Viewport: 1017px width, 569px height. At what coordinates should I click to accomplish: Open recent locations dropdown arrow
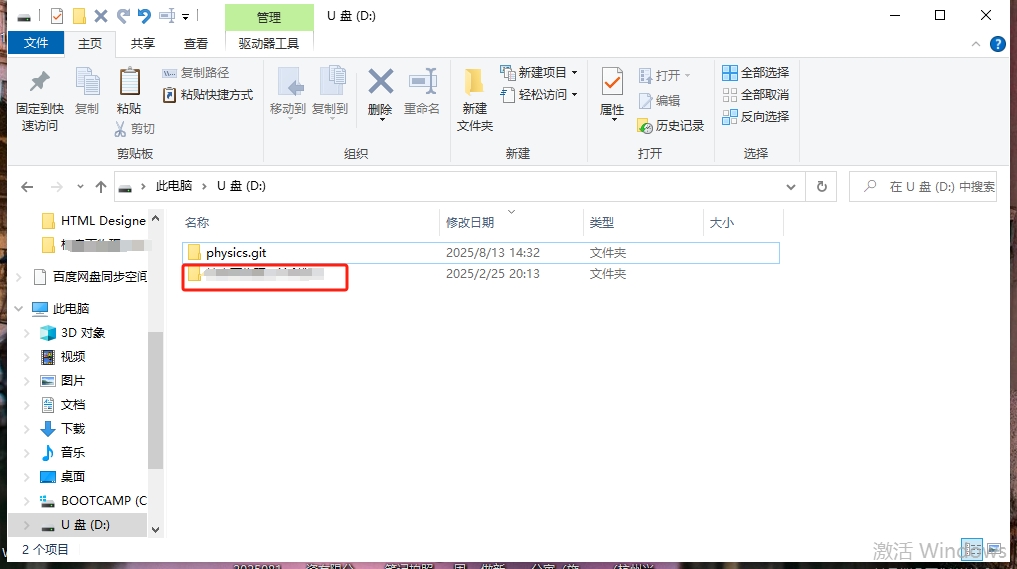click(x=80, y=187)
